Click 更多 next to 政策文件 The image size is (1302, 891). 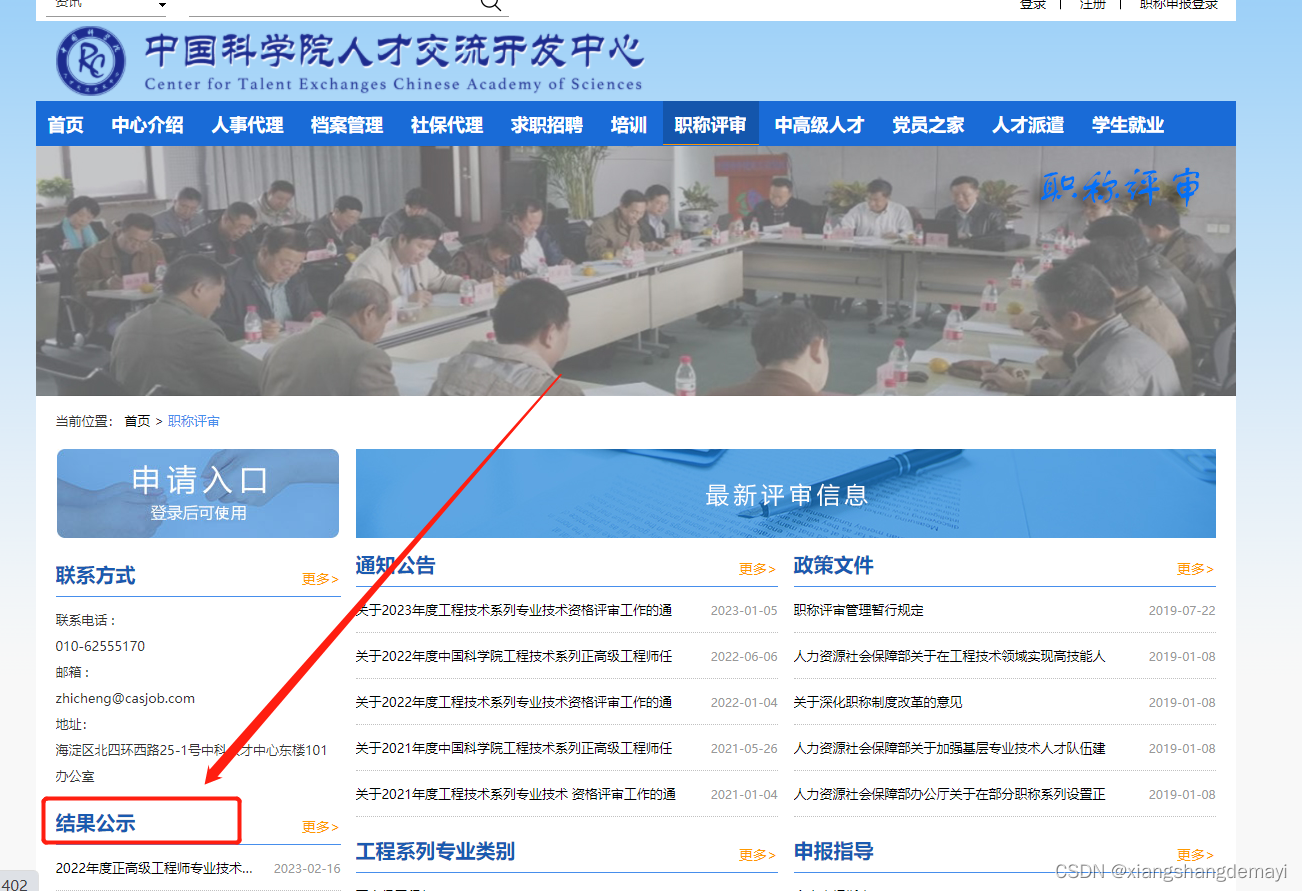[1195, 569]
